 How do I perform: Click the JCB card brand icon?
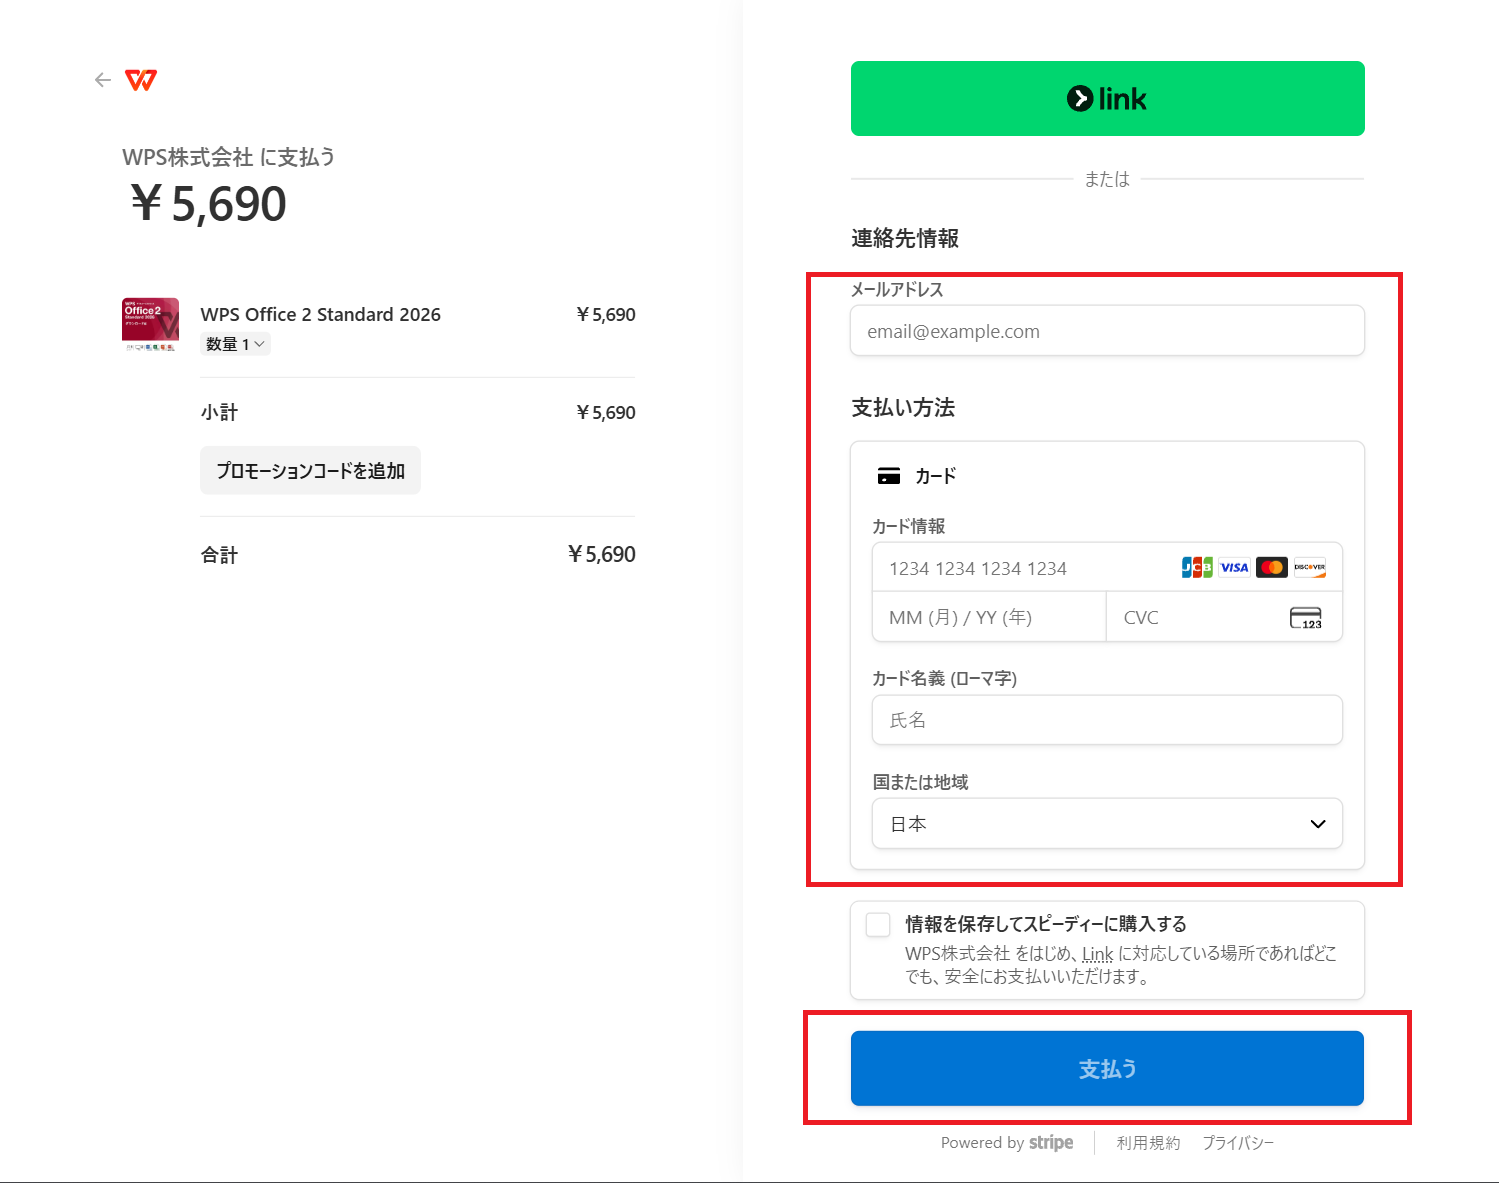[x=1197, y=567]
